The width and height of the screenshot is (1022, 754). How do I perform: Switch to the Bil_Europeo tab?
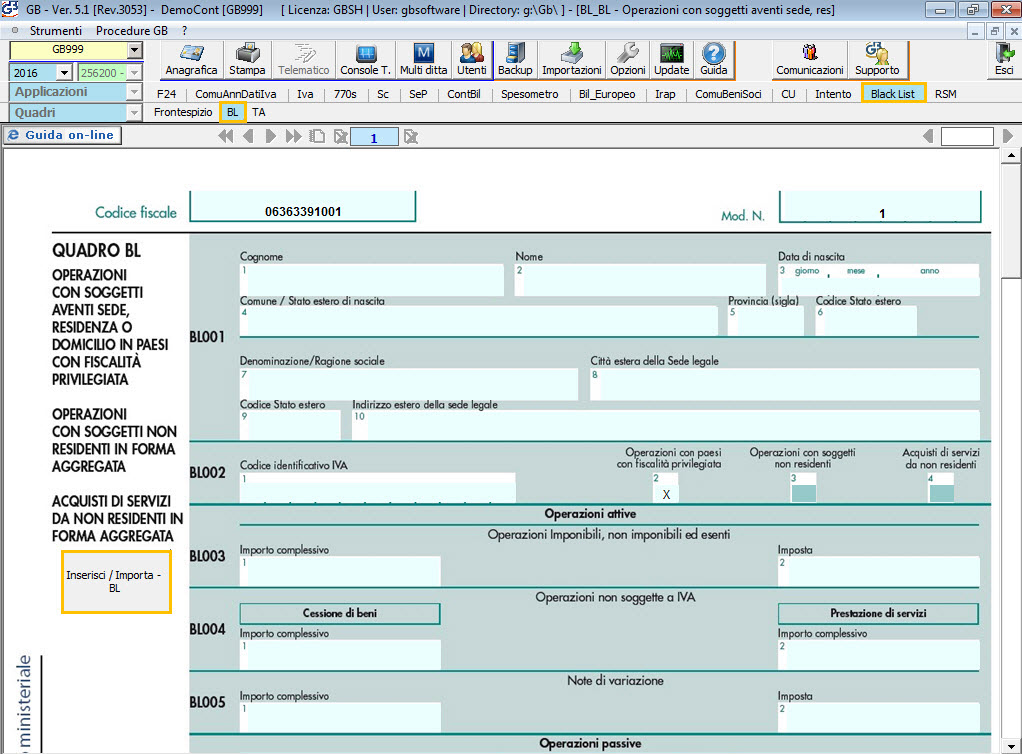point(607,94)
